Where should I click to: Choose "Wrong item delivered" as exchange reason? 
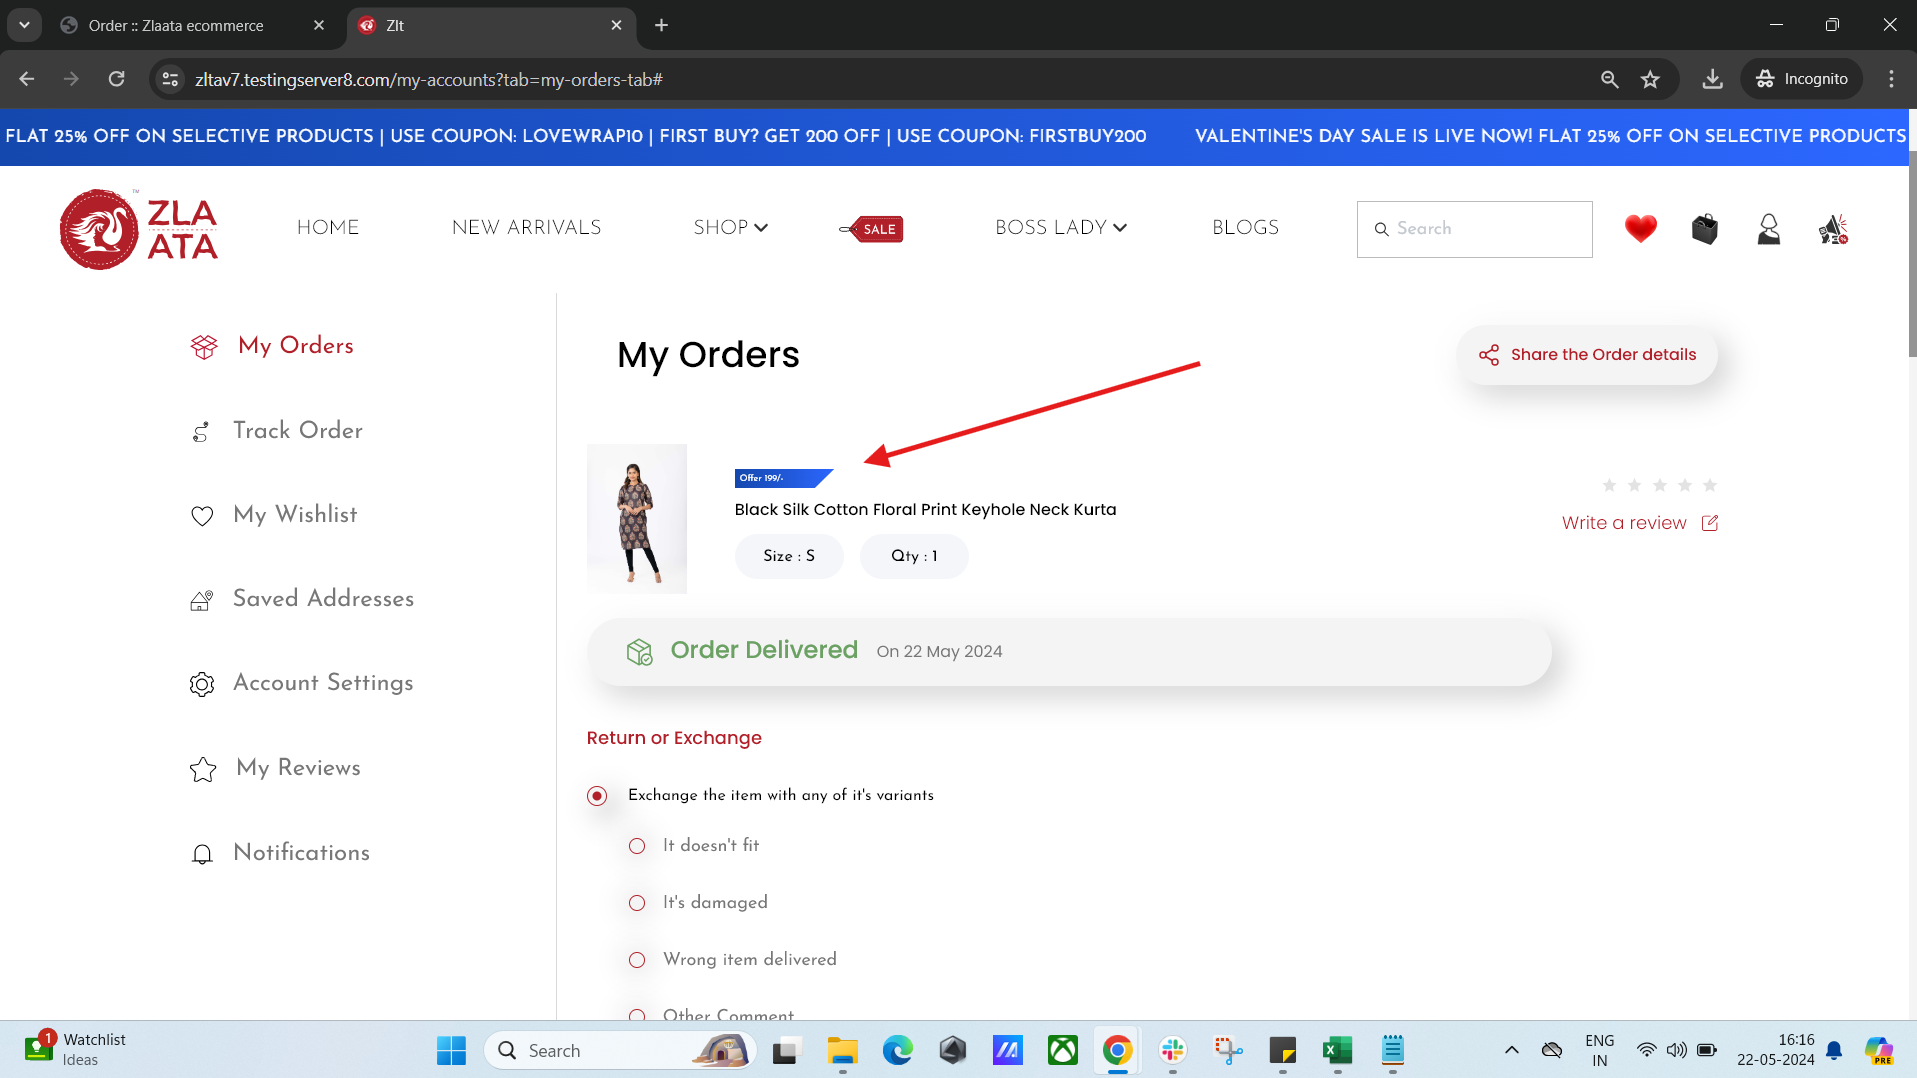click(x=637, y=960)
